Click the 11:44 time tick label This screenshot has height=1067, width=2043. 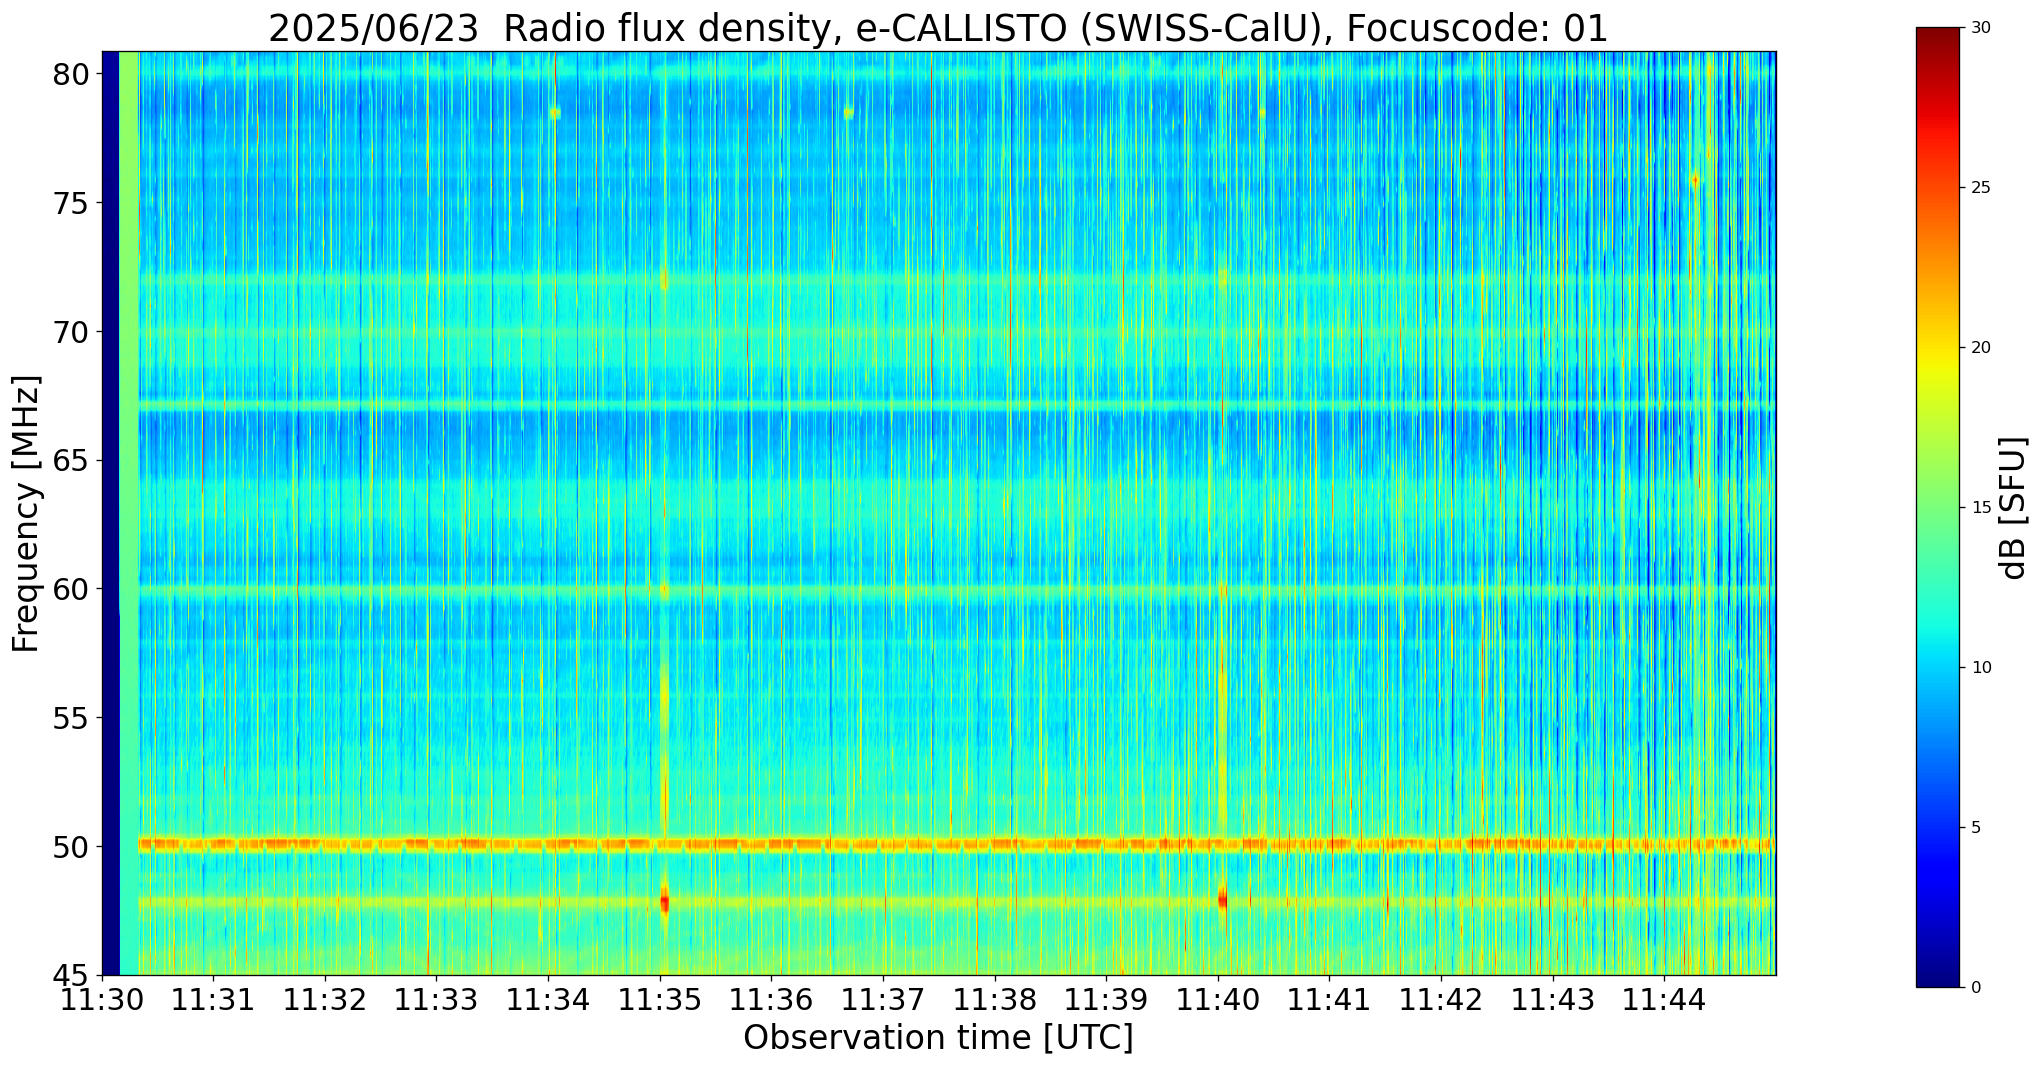(1664, 1000)
